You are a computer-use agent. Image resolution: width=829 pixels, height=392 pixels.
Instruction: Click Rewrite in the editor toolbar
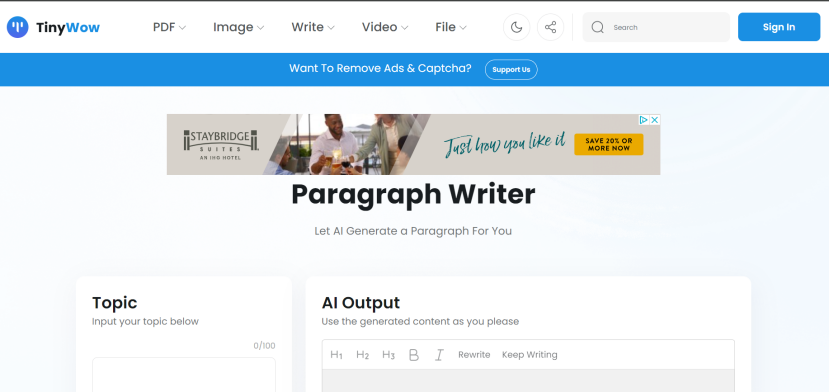474,355
